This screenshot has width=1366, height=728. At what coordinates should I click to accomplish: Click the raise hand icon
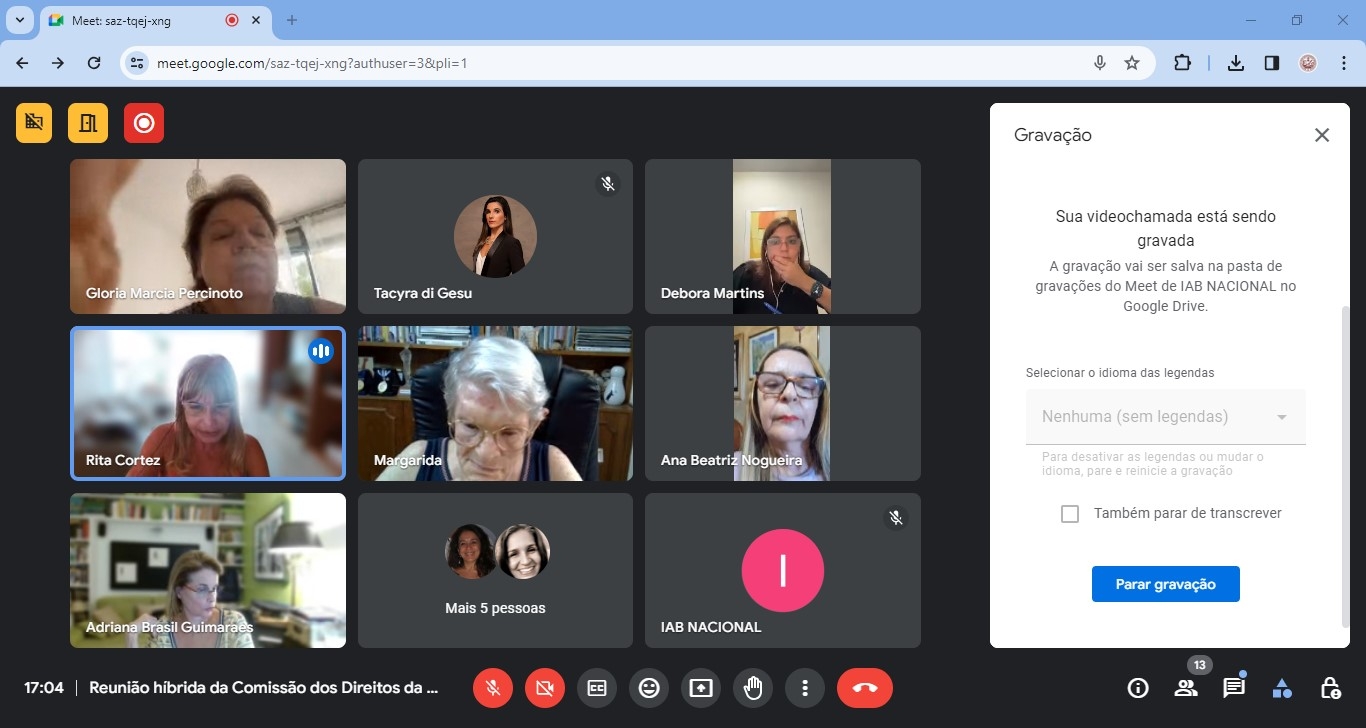point(752,688)
